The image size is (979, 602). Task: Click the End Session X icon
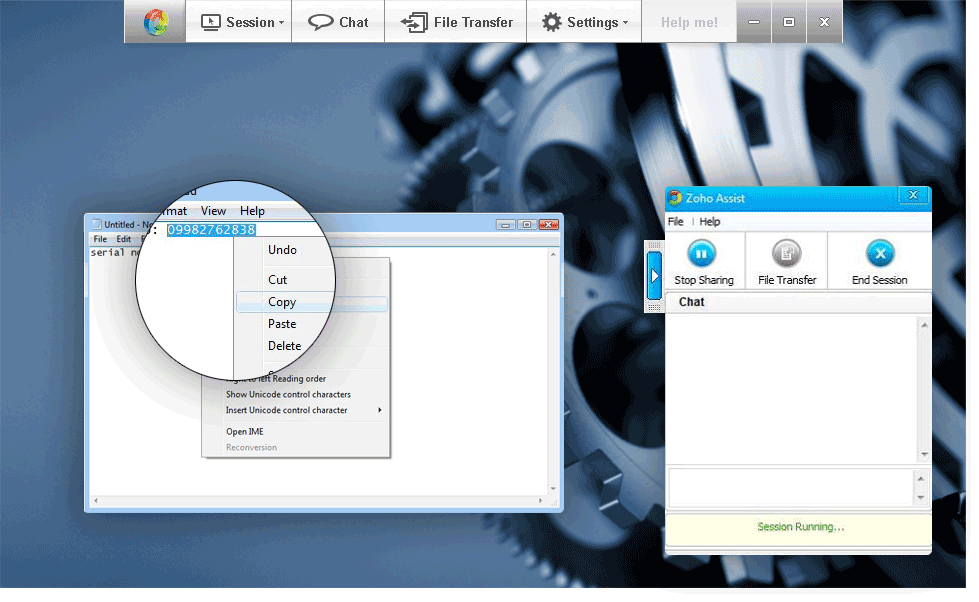(x=879, y=253)
